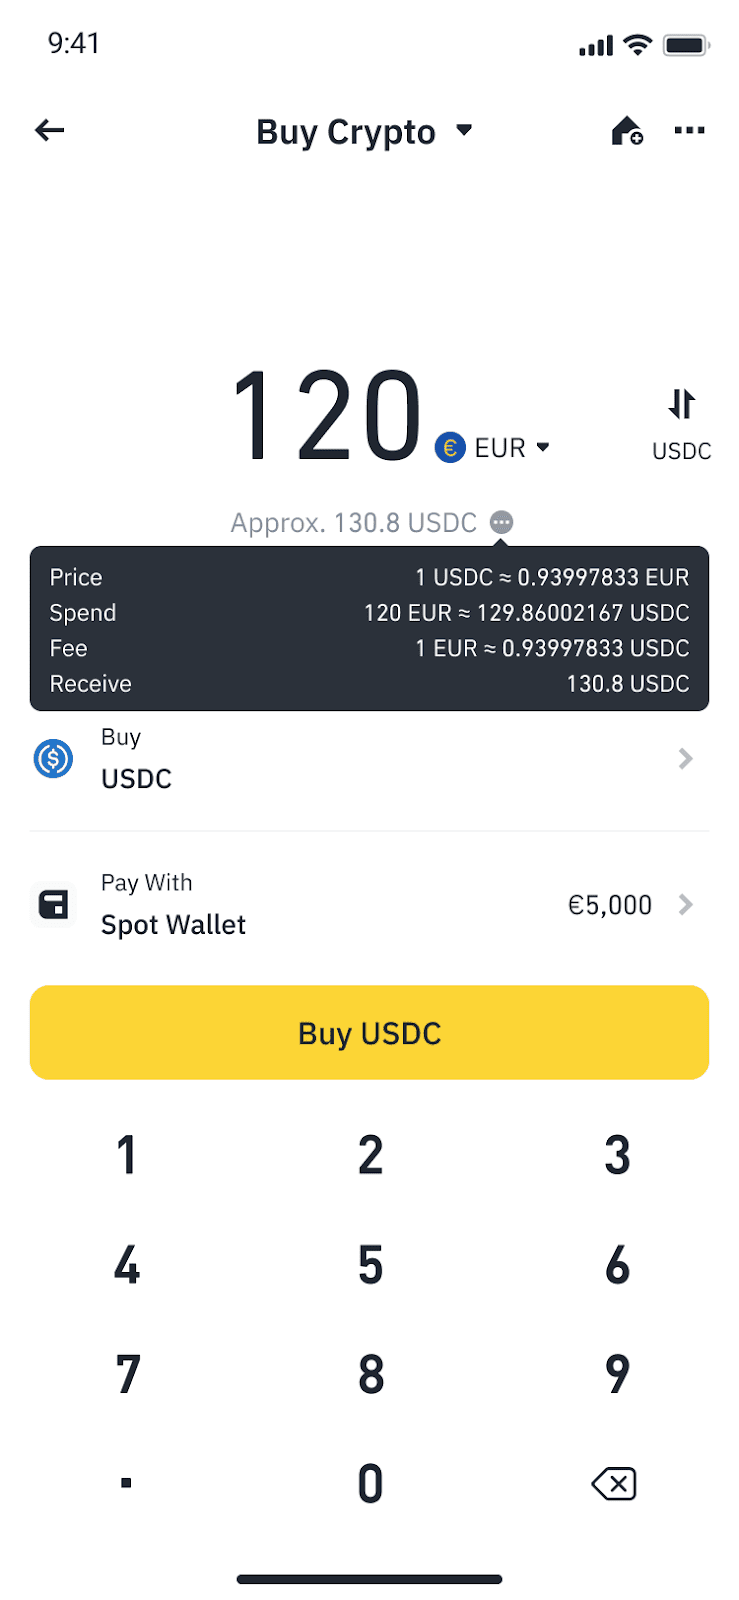The image size is (739, 1600).
Task: Tap the number 5 key
Action: tap(370, 1265)
